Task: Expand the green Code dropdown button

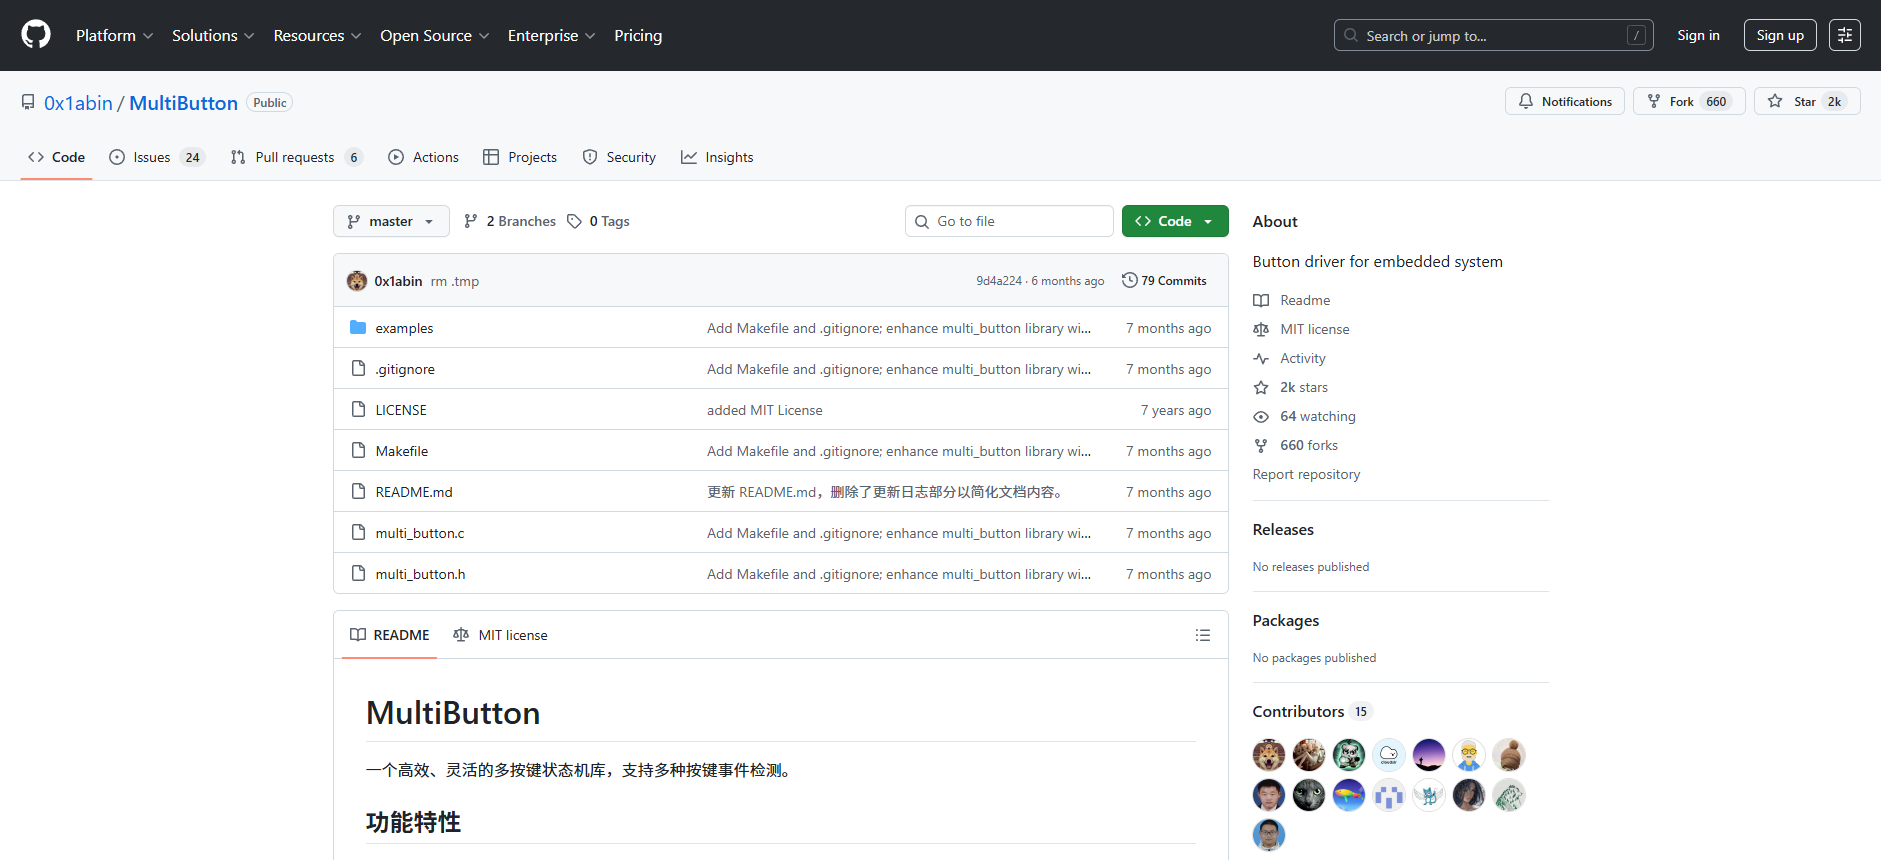Action: pos(1175,221)
